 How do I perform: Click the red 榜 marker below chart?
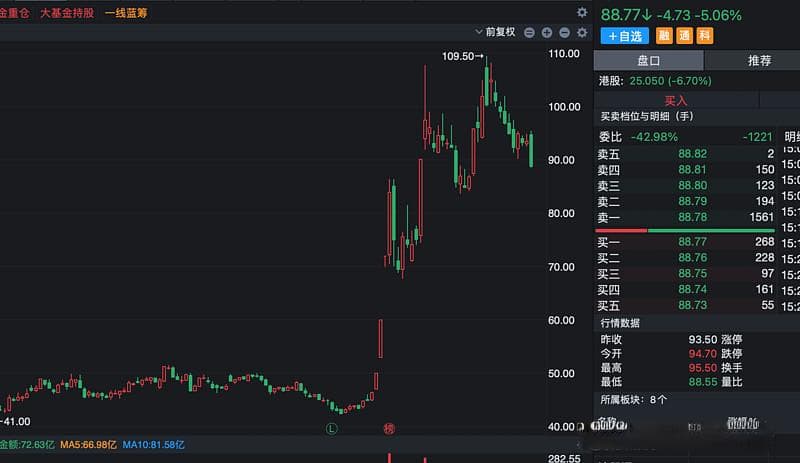tap(389, 429)
